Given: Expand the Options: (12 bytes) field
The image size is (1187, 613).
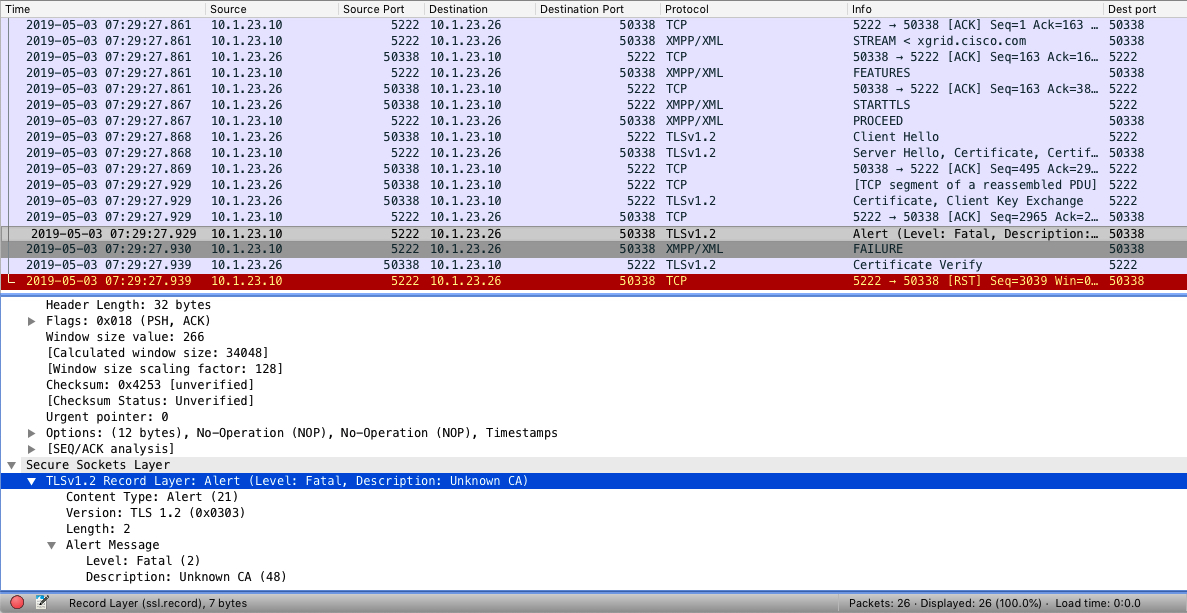Looking at the screenshot, I should point(32,433).
